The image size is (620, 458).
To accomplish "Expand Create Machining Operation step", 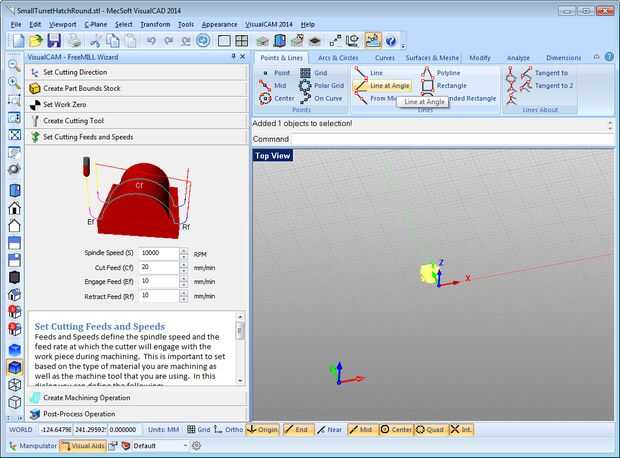I will [x=136, y=398].
